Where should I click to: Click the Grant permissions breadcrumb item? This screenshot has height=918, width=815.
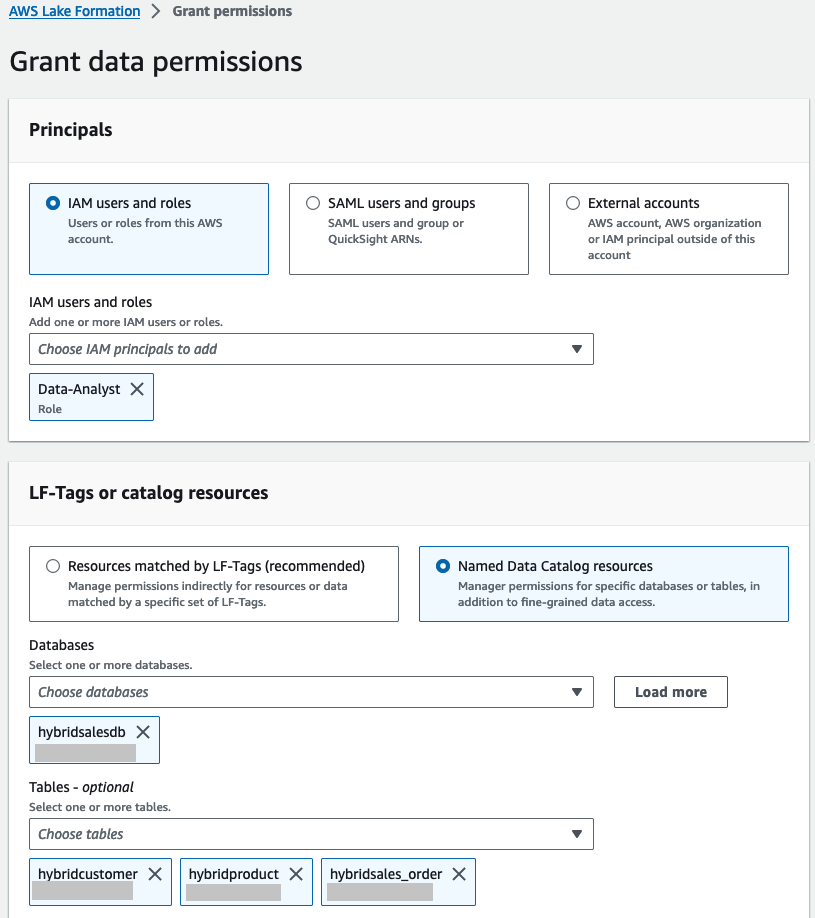coord(232,12)
